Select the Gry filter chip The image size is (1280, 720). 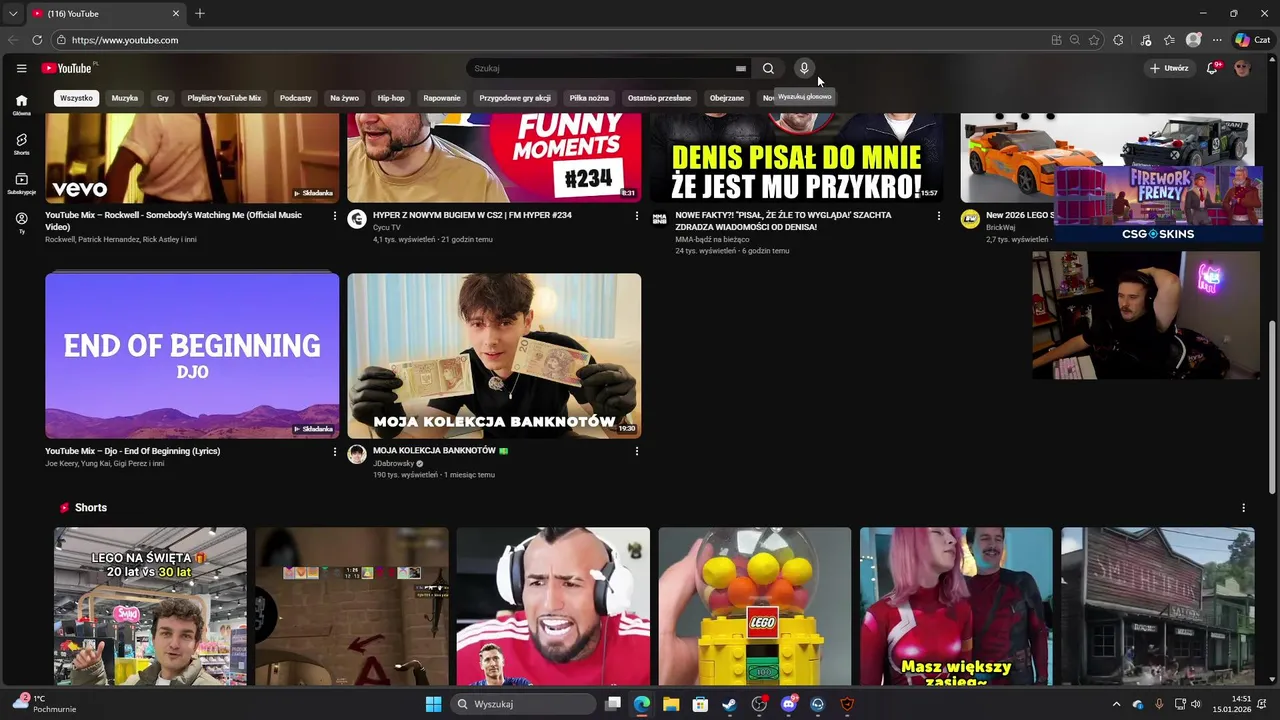point(163,98)
